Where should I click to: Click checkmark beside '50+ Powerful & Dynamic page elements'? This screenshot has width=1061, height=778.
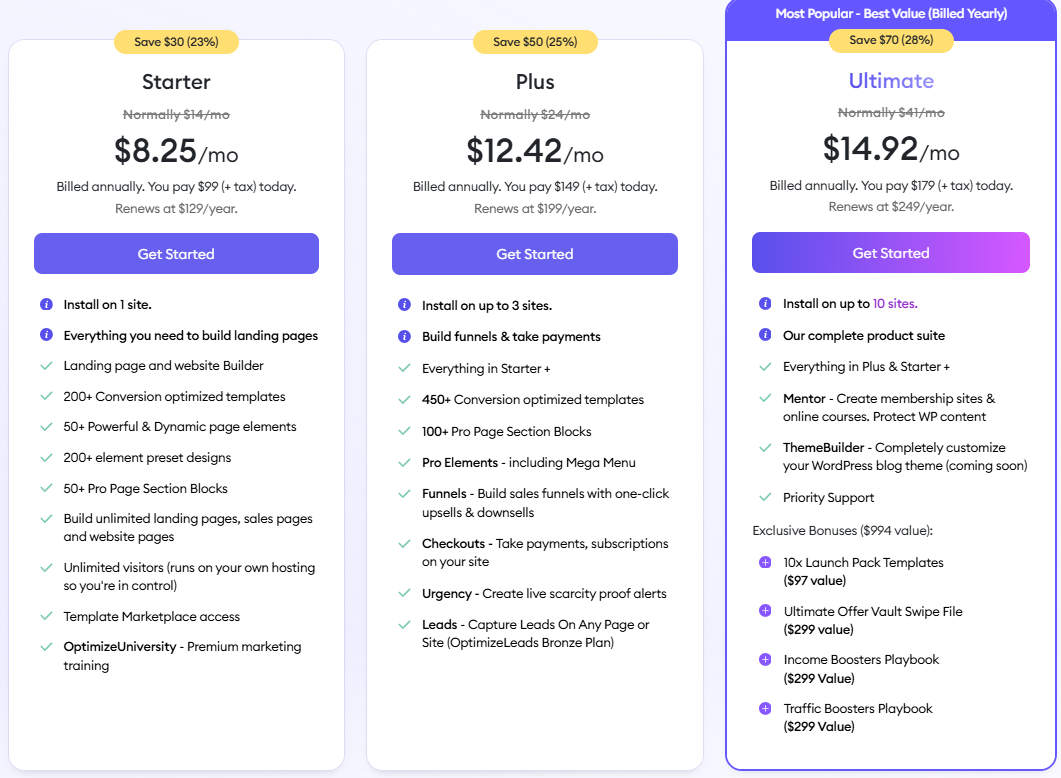[47, 427]
